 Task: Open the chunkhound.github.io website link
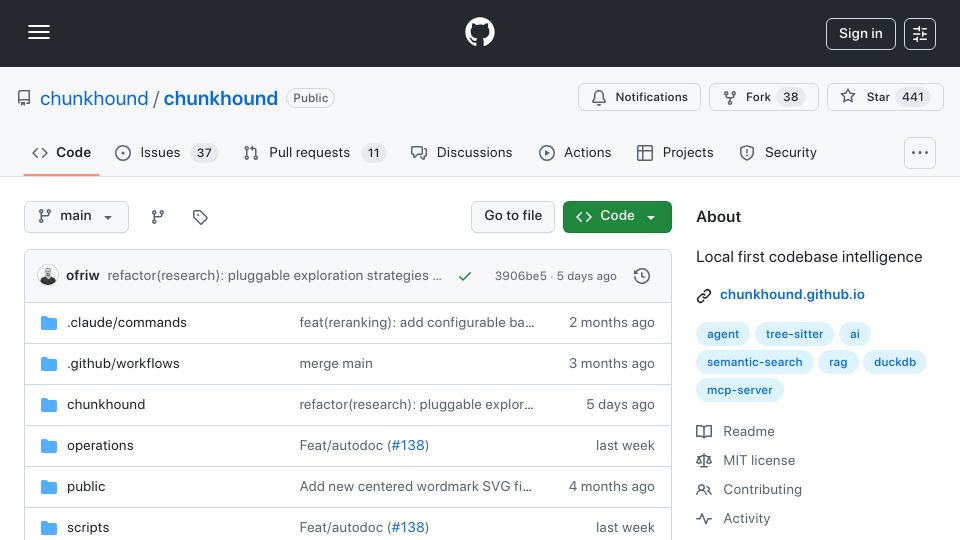[792, 294]
